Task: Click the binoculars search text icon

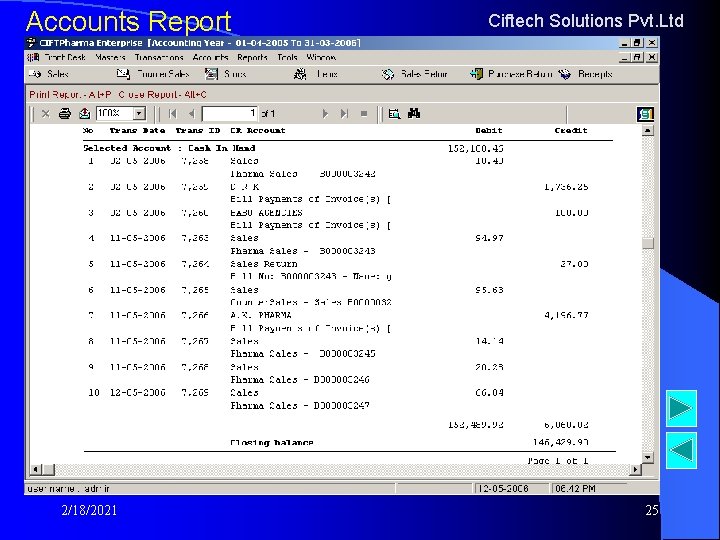Action: coord(414,113)
